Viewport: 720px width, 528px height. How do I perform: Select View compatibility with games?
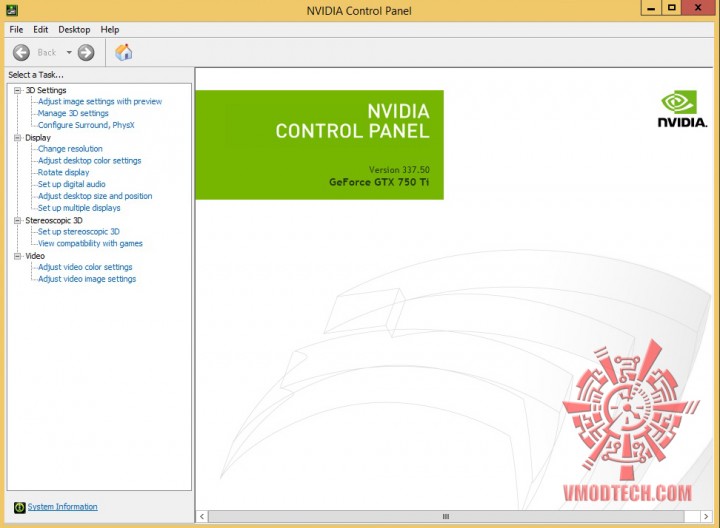coord(90,243)
